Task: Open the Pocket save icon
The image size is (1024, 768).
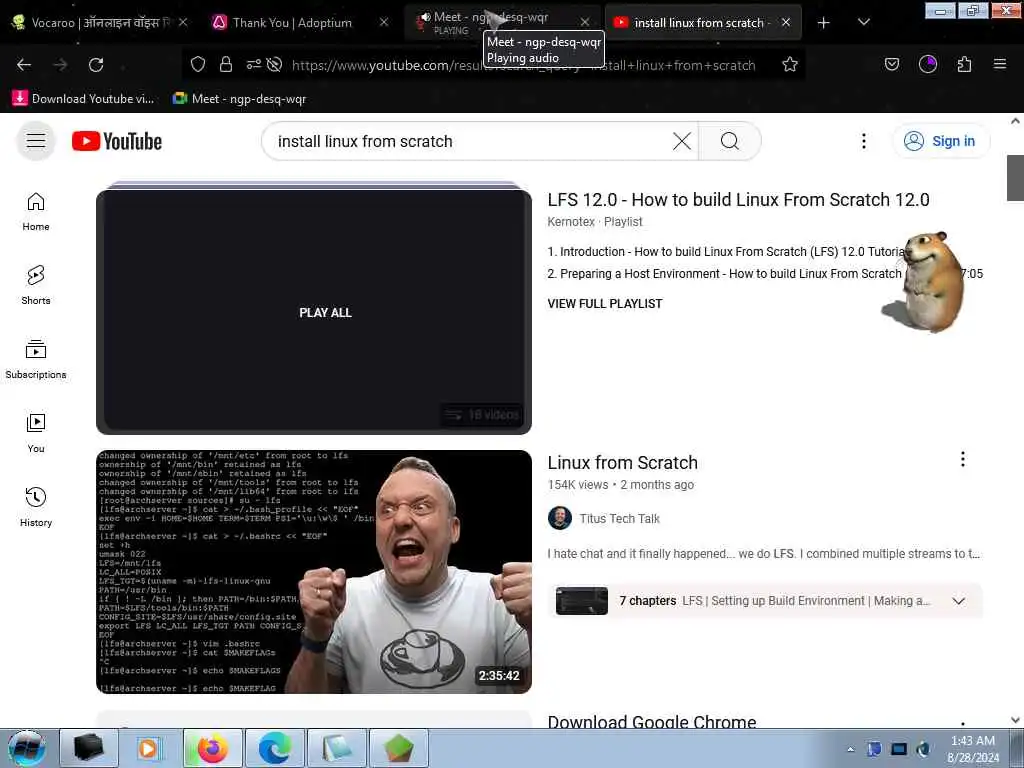Action: click(891, 64)
